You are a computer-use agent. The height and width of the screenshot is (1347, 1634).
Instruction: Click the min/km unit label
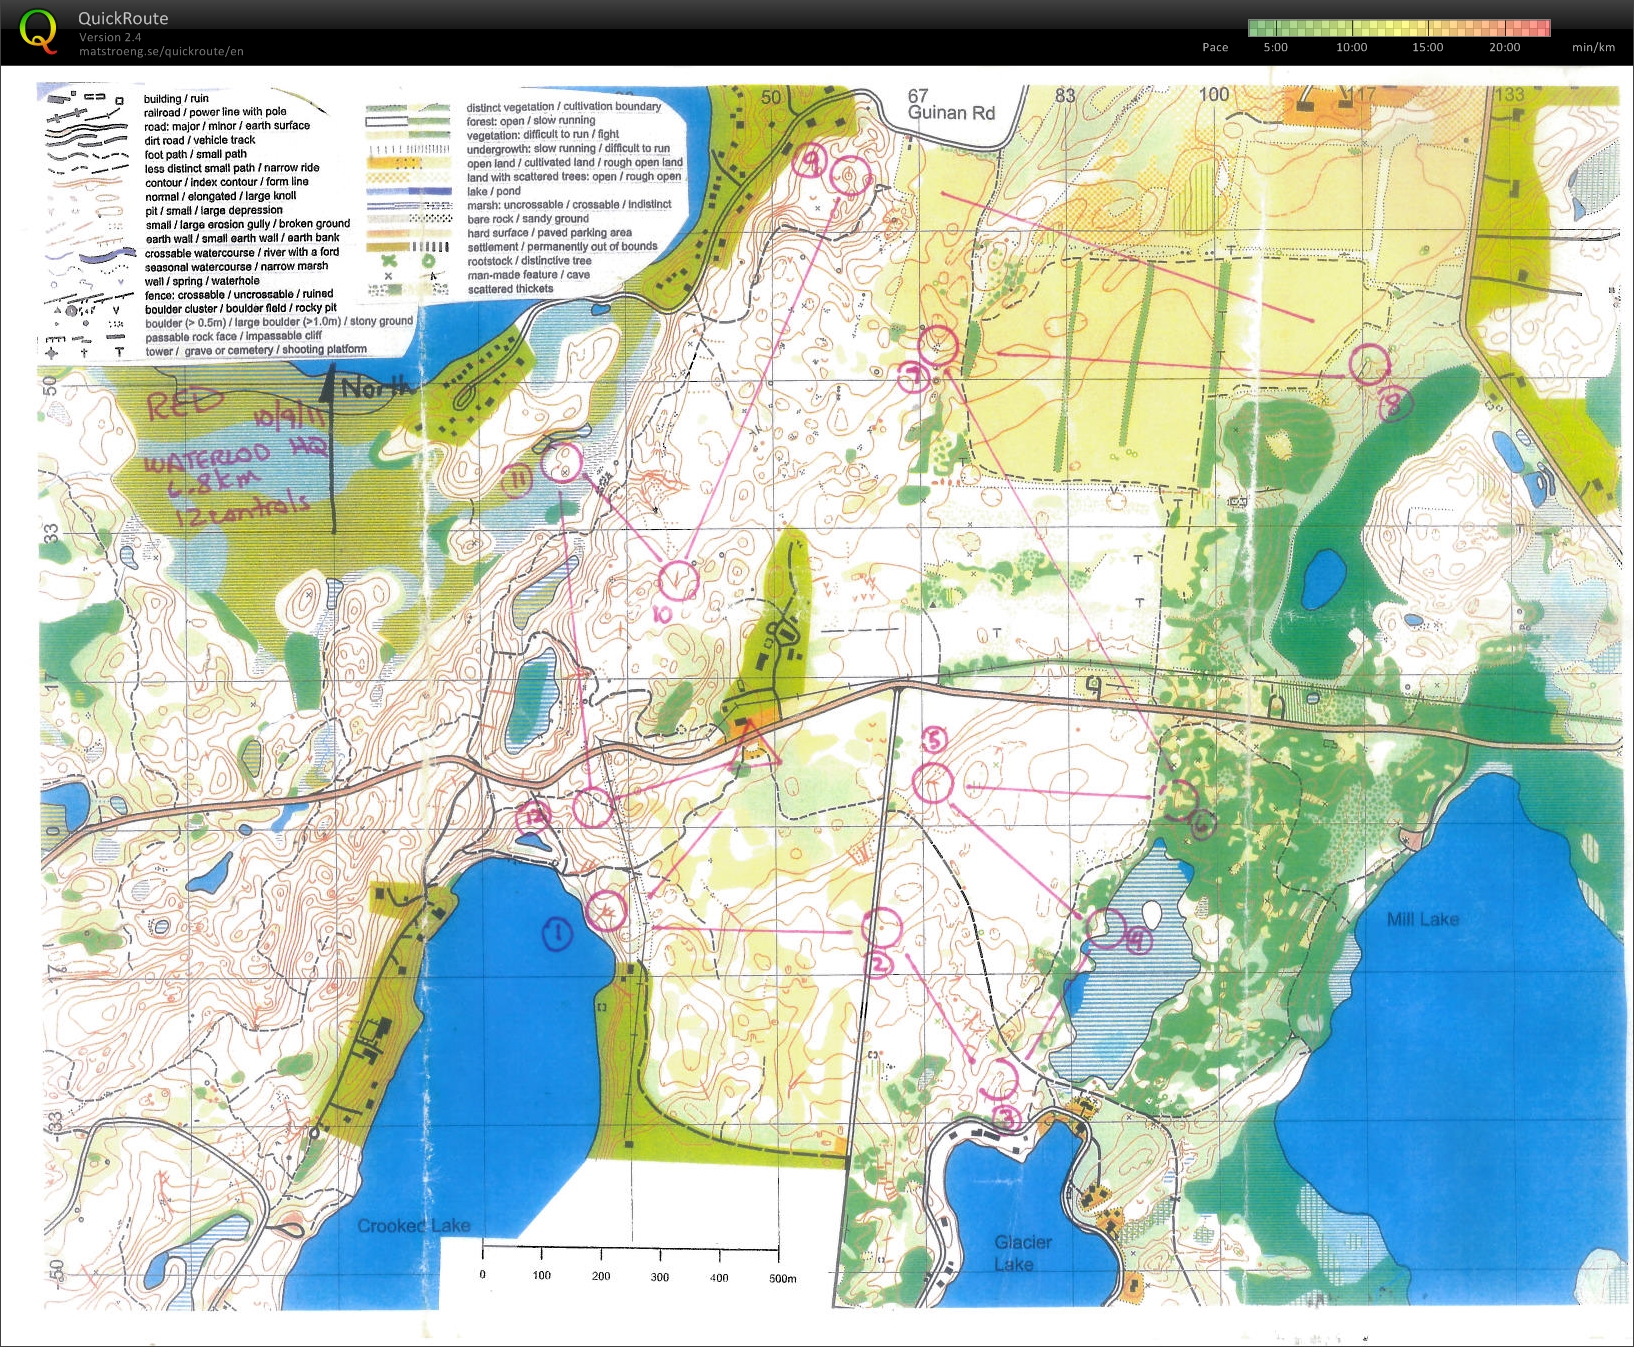(1592, 47)
